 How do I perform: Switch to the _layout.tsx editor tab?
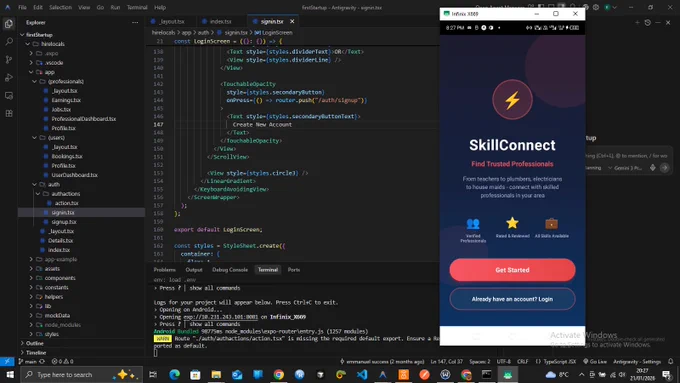click(171, 21)
